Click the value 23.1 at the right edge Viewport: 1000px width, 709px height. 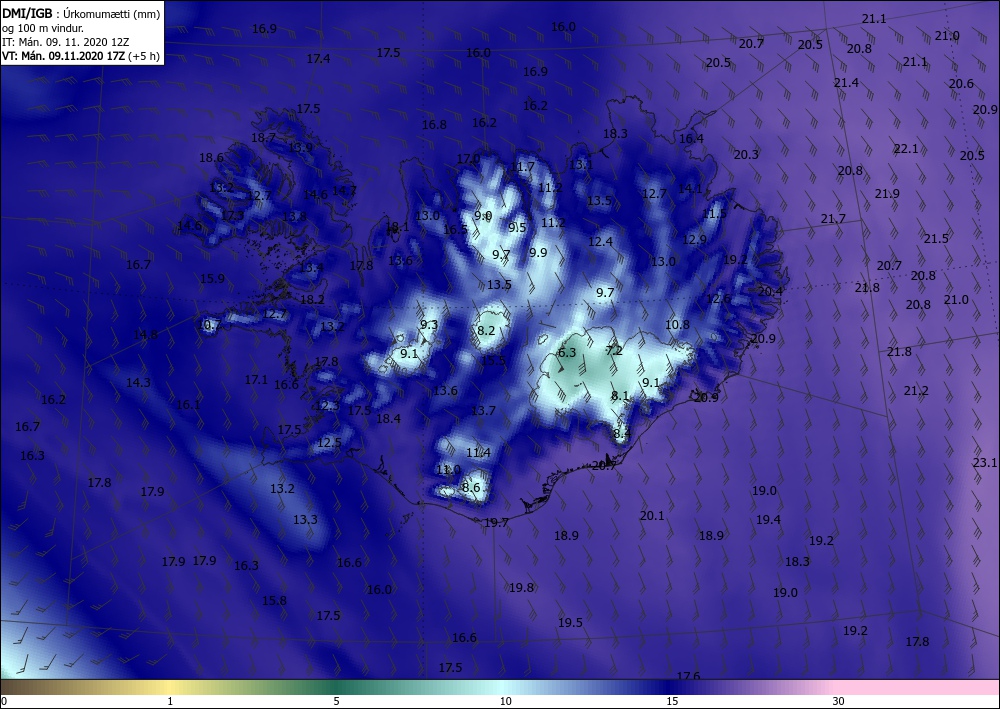pos(985,463)
